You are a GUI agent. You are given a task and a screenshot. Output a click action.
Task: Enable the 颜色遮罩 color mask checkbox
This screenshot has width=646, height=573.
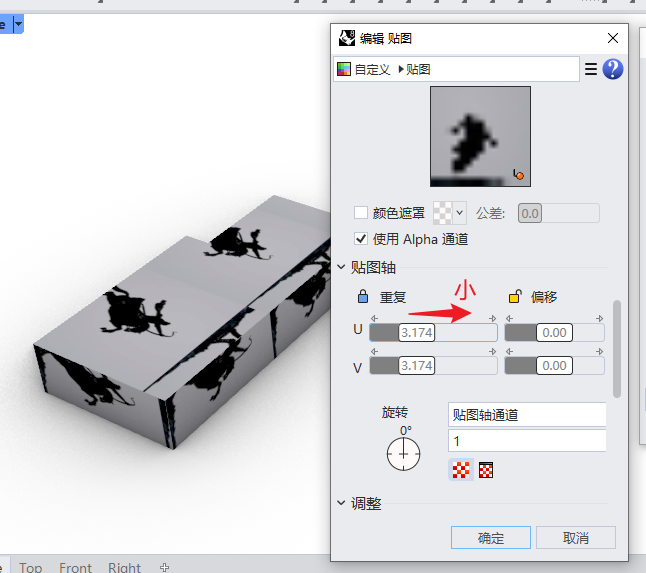tap(361, 213)
